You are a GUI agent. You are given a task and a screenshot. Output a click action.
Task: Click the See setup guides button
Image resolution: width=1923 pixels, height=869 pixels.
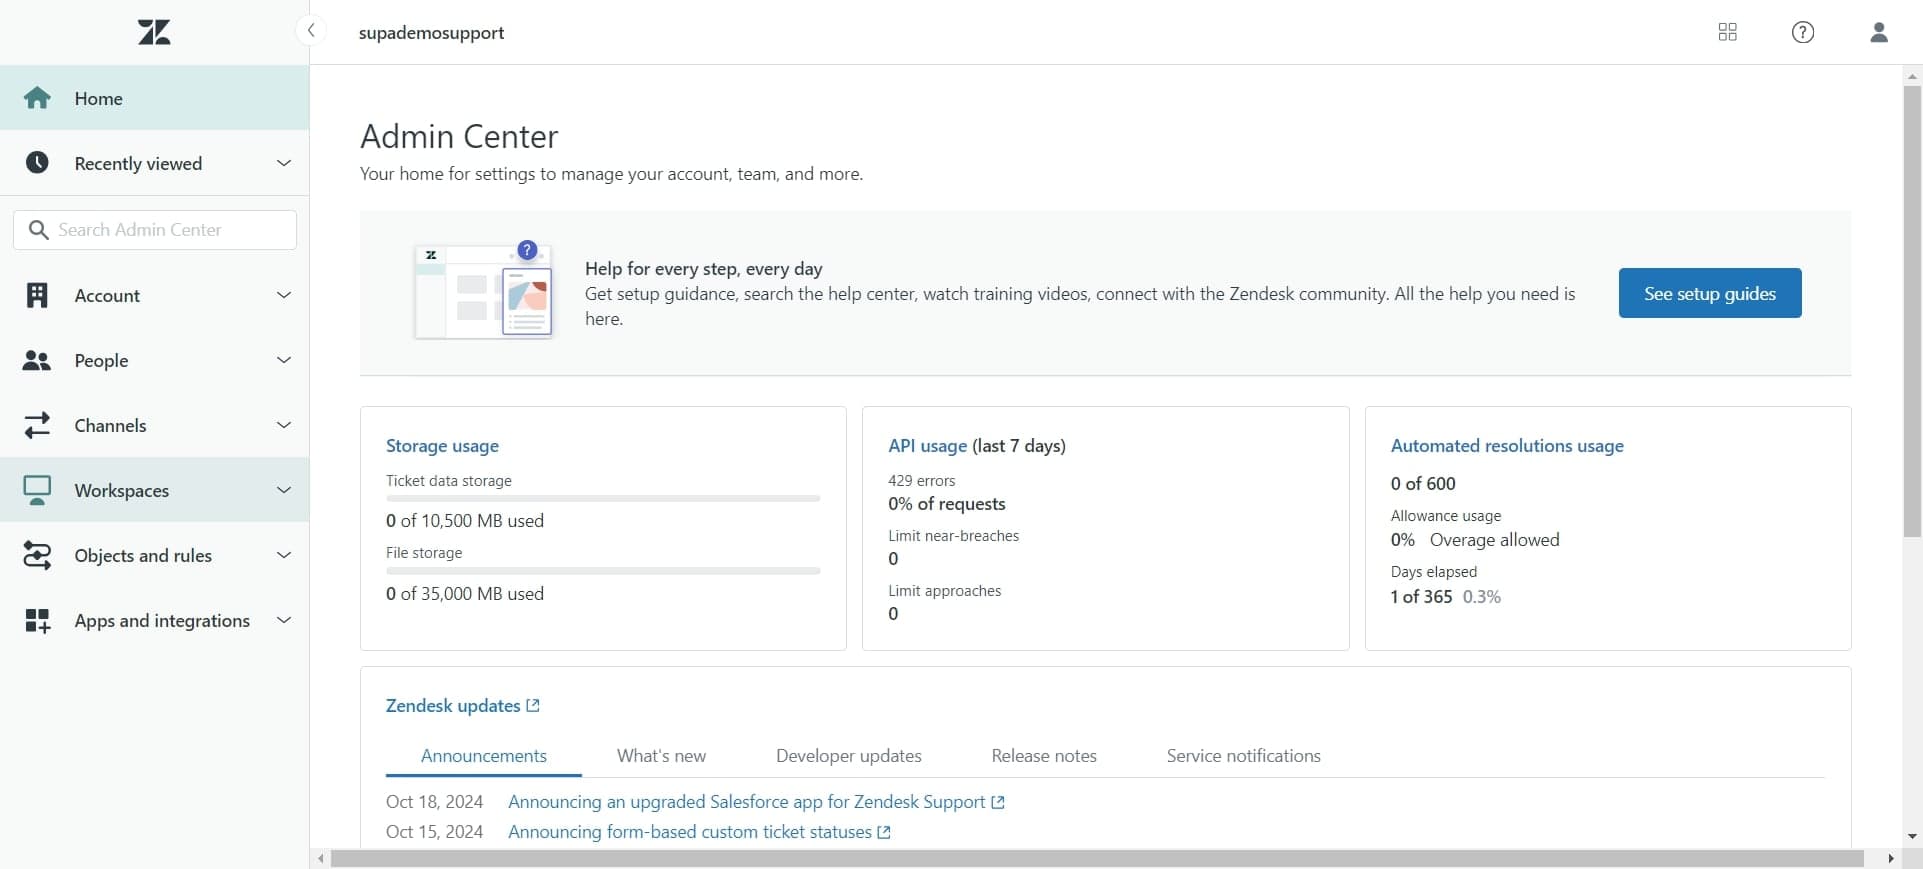tap(1710, 293)
